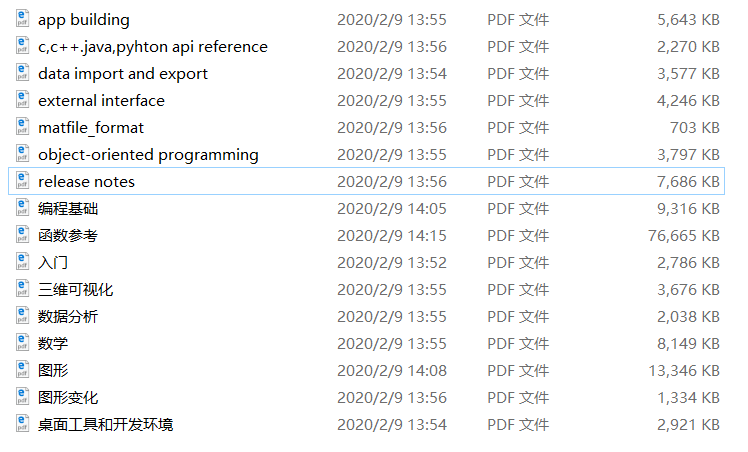This screenshot has height=452, width=748.
Task: Click the PDF icon beside 编程基础
Action: pyautogui.click(x=23, y=208)
